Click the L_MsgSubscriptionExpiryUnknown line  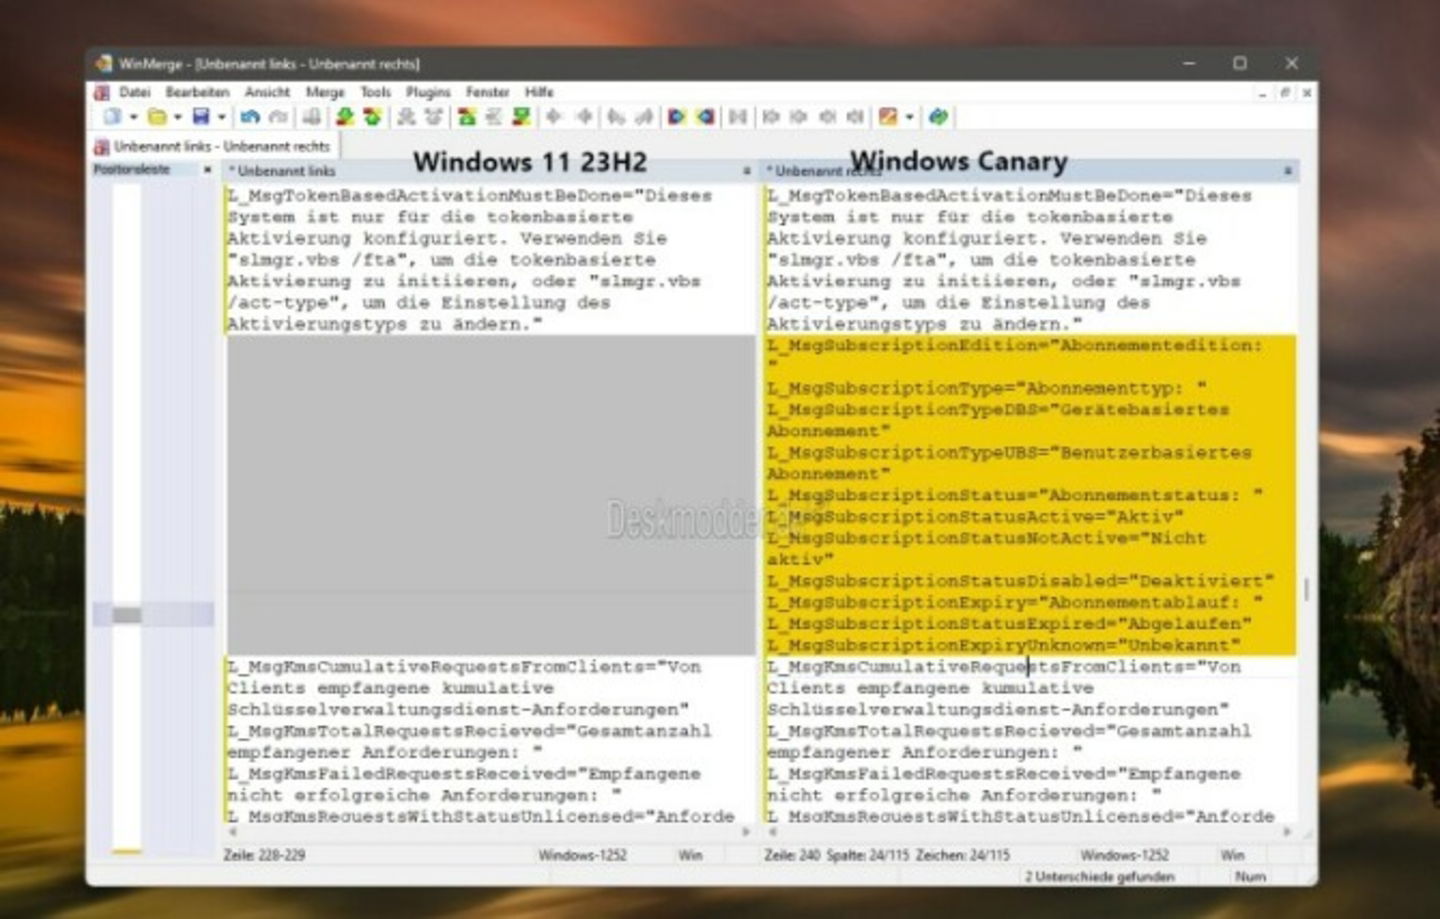[x=1003, y=645]
